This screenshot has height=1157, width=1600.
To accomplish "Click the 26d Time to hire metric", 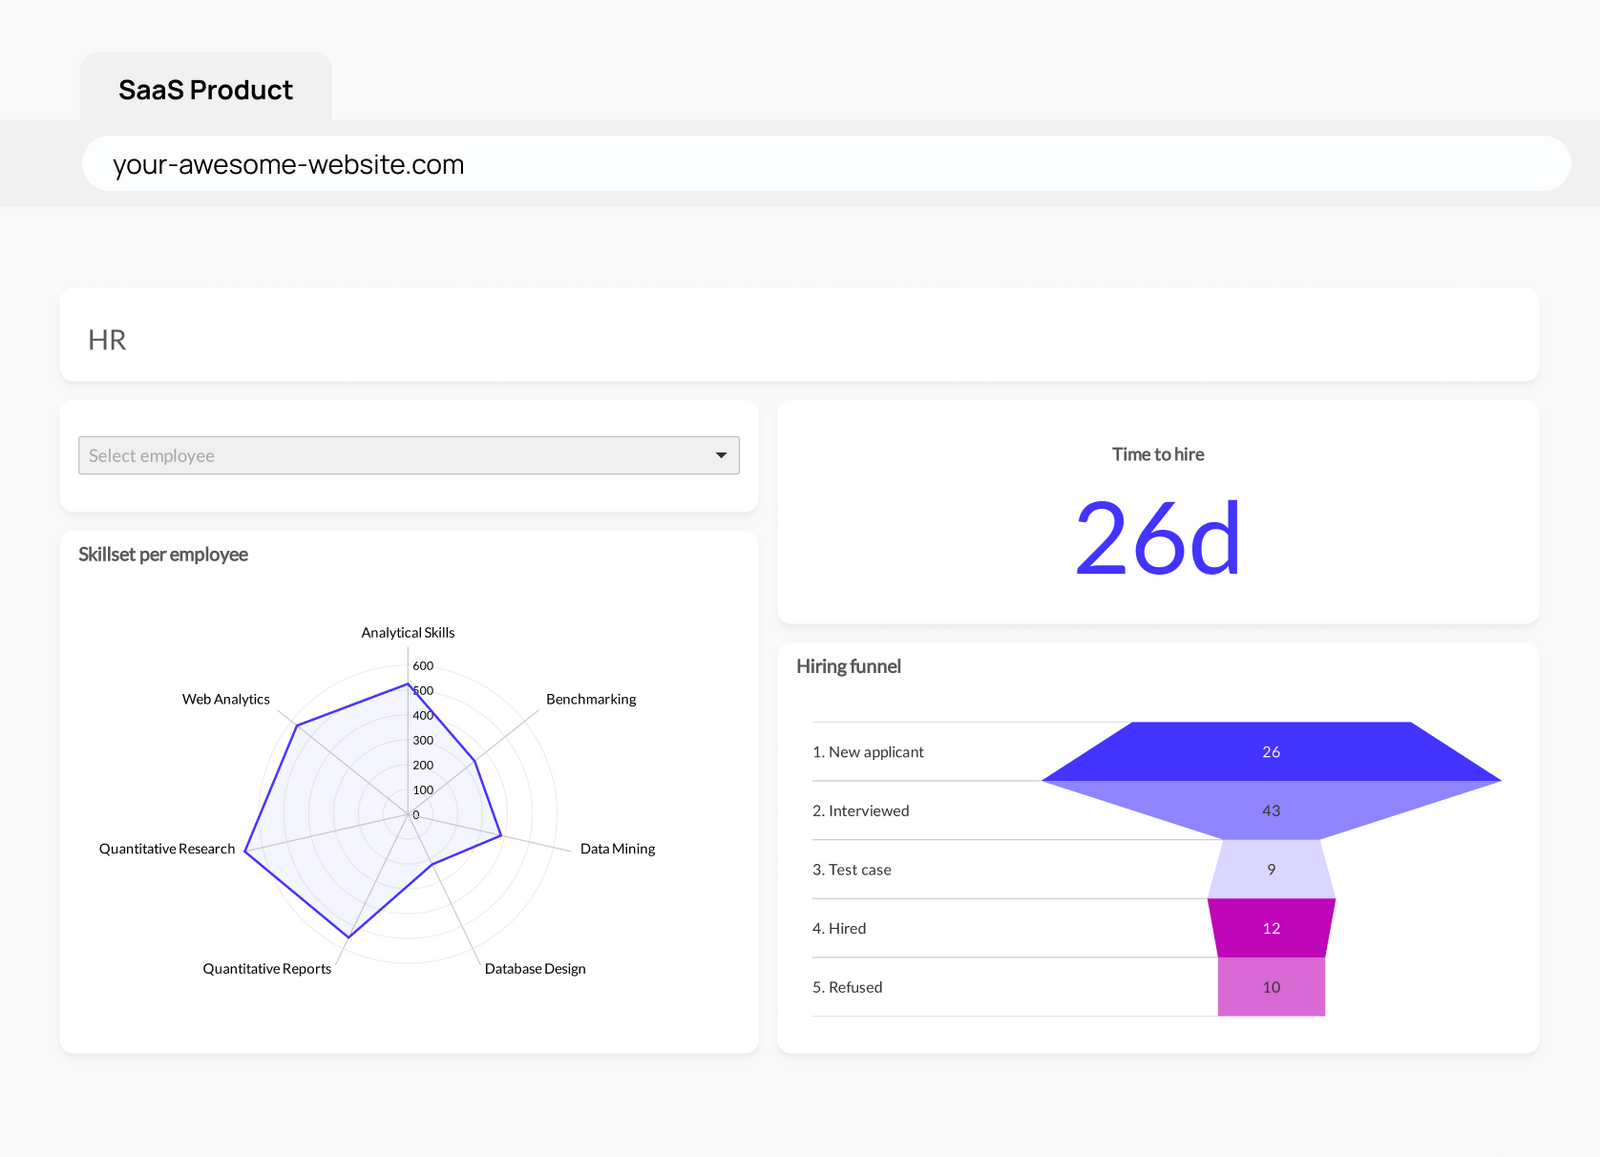I will [1158, 539].
